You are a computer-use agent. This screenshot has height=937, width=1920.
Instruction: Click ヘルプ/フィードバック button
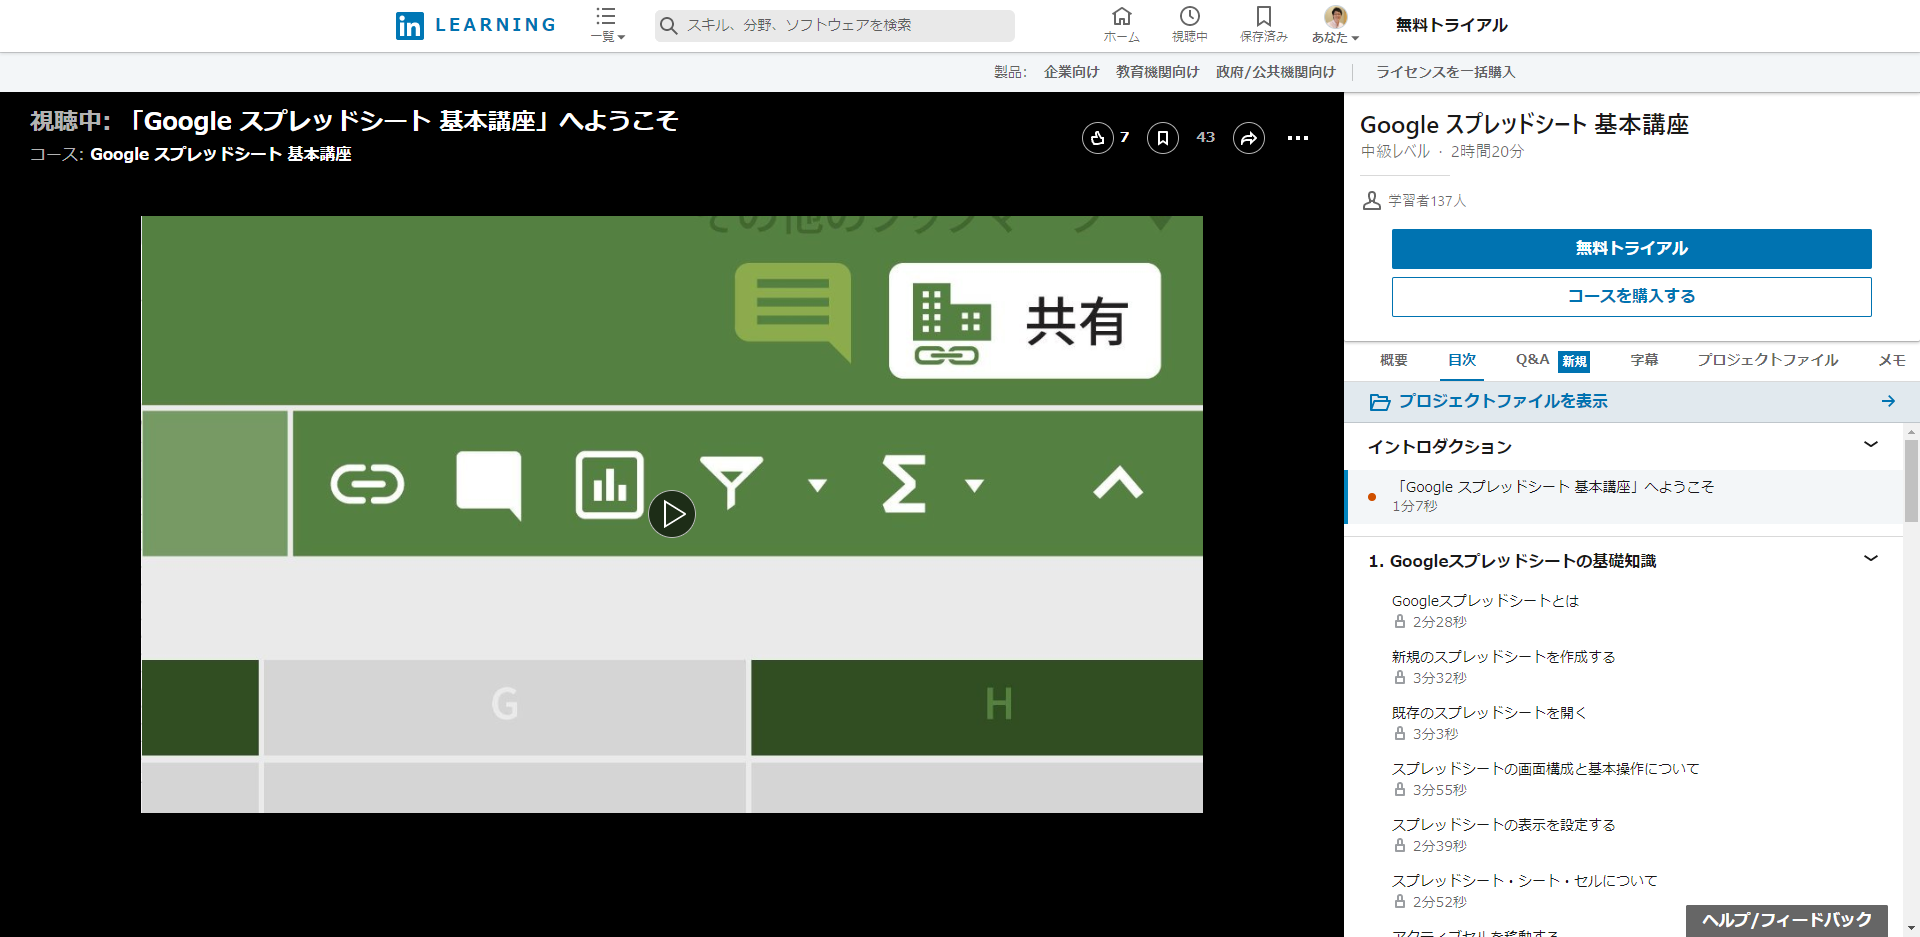click(x=1786, y=920)
